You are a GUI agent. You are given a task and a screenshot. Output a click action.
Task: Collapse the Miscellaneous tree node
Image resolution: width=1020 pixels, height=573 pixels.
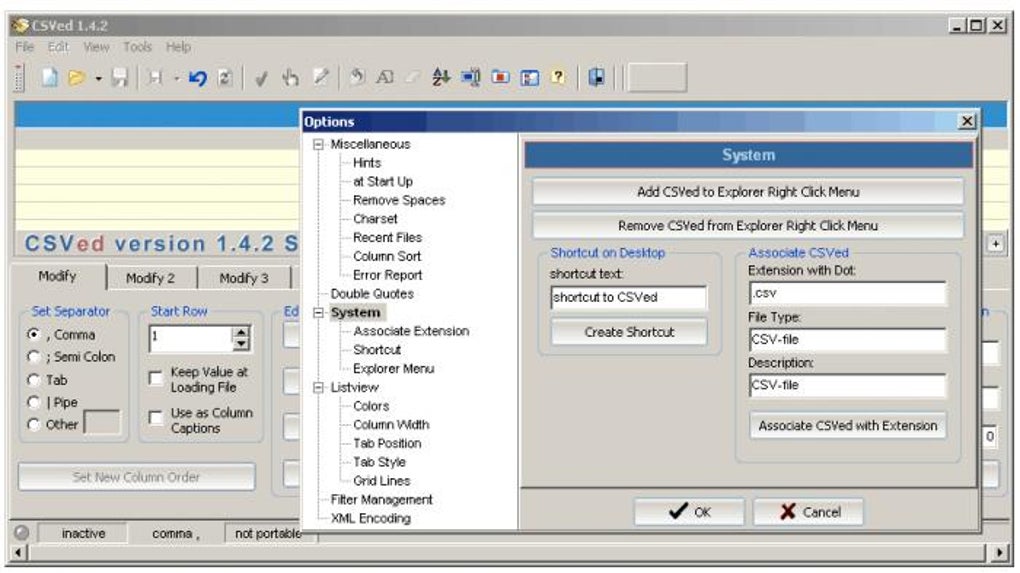(x=318, y=144)
